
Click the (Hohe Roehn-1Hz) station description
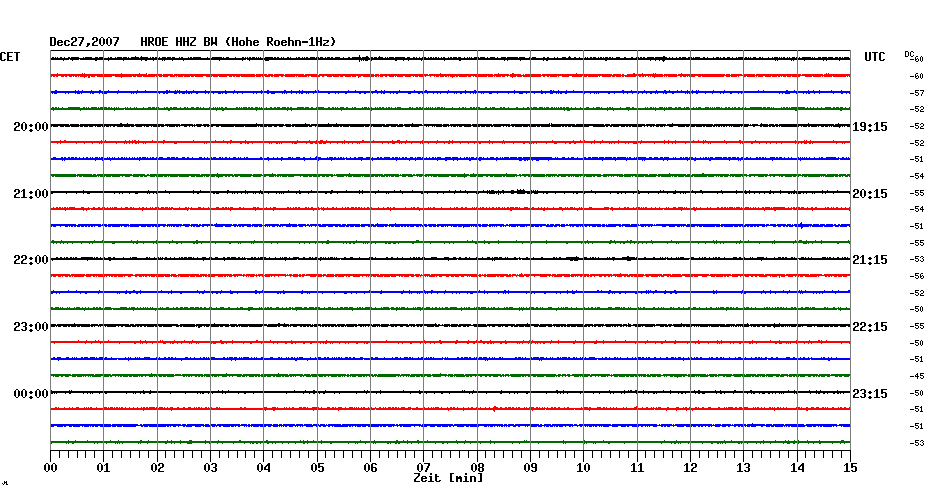[x=281, y=42]
